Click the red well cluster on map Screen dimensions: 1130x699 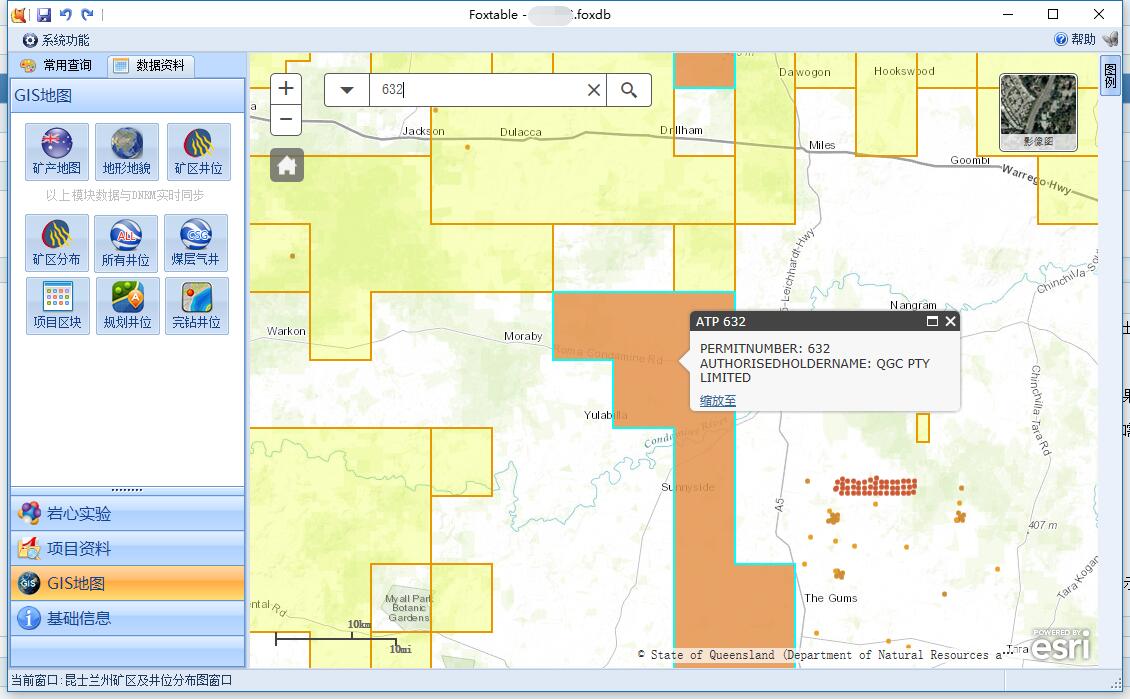(x=875, y=486)
